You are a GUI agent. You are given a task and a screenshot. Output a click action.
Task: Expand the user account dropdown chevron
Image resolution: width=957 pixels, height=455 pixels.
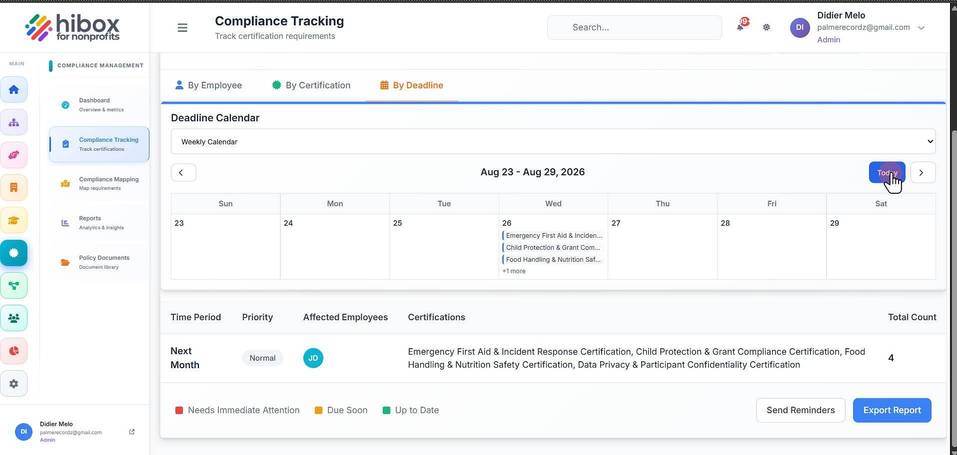921,27
